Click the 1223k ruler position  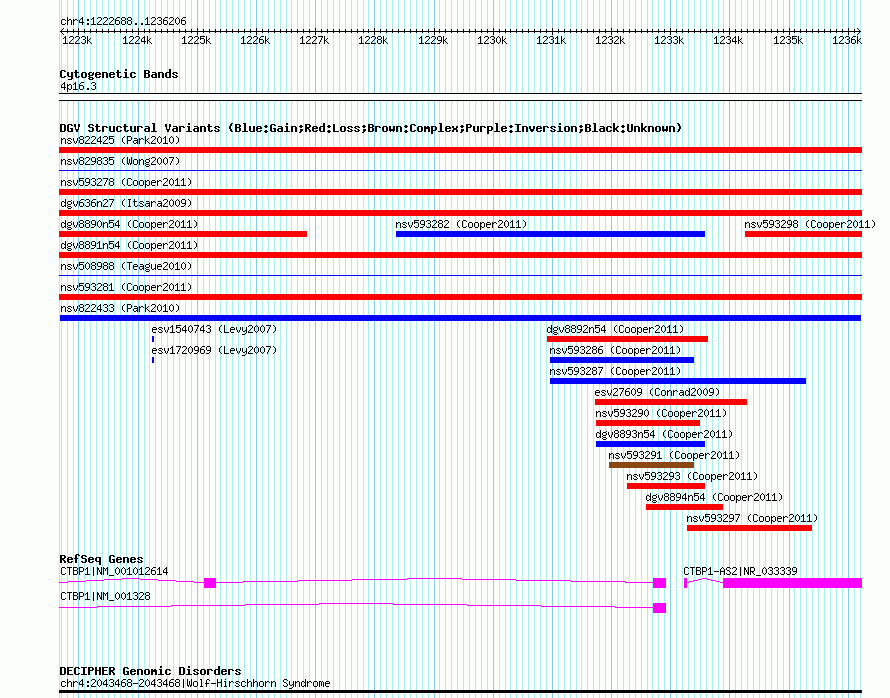tap(77, 40)
